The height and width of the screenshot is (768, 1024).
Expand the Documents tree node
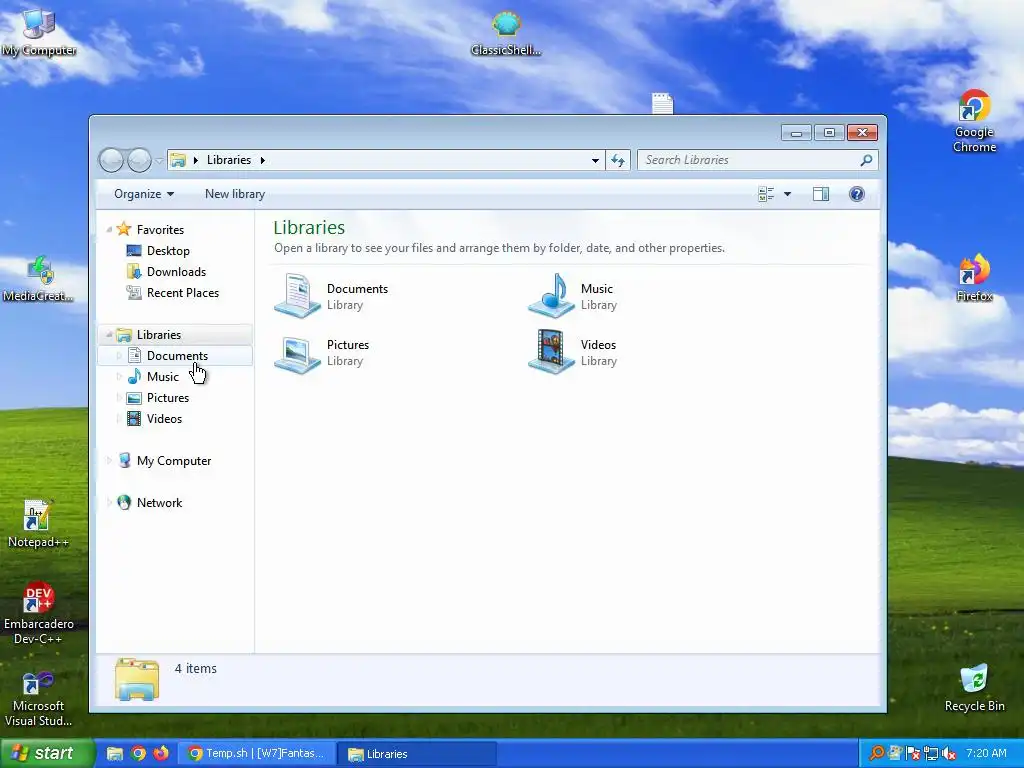pyautogui.click(x=119, y=355)
